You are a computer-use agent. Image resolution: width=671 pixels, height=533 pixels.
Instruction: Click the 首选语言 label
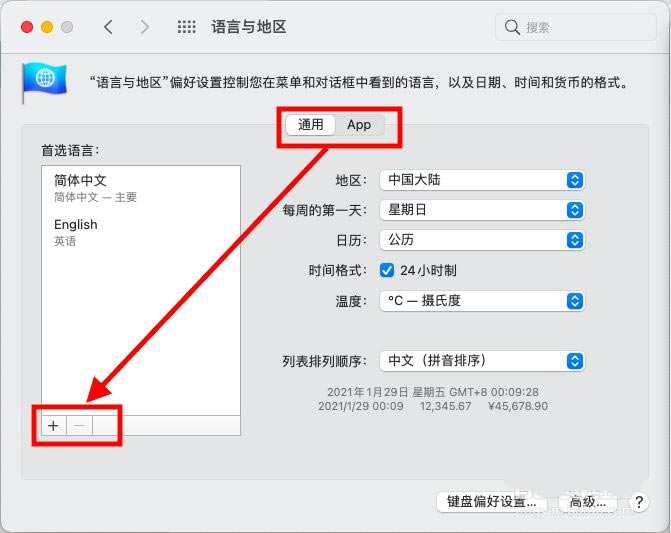(x=70, y=151)
